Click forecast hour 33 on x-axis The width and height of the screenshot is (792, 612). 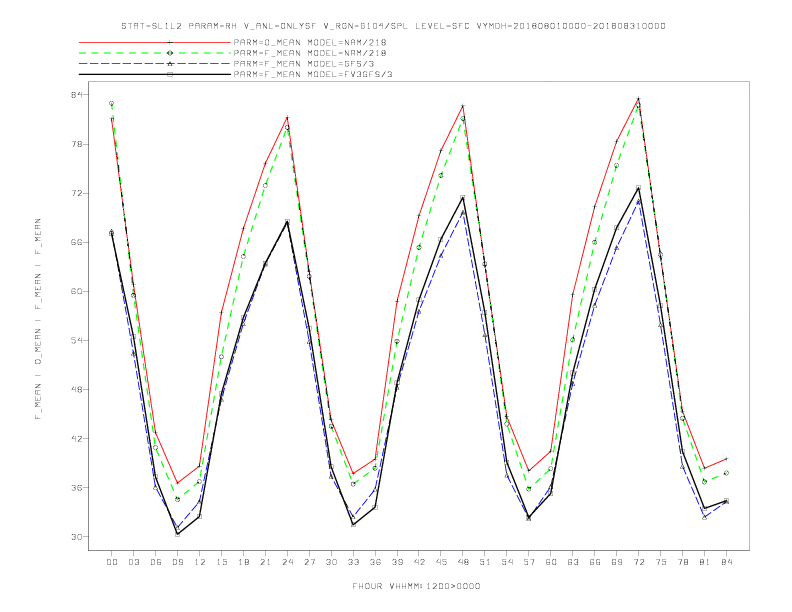(x=353, y=562)
